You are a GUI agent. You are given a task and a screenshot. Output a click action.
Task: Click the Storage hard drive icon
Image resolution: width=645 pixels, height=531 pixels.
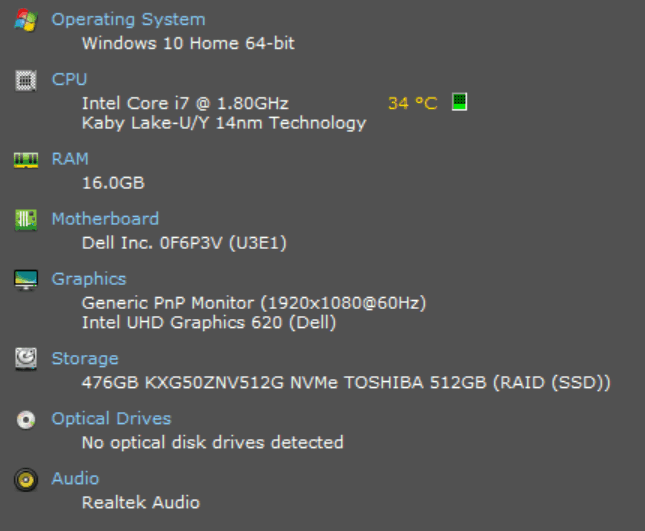click(26, 359)
